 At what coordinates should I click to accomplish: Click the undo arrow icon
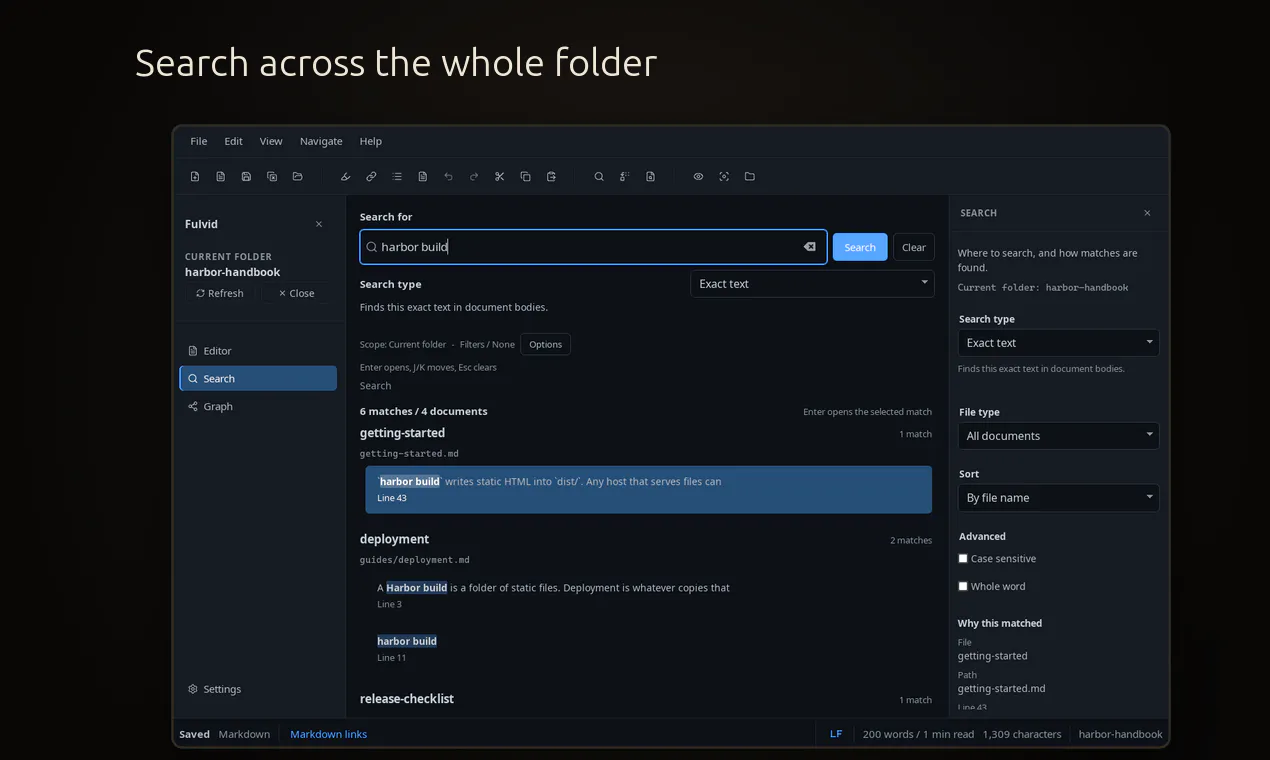click(x=448, y=177)
